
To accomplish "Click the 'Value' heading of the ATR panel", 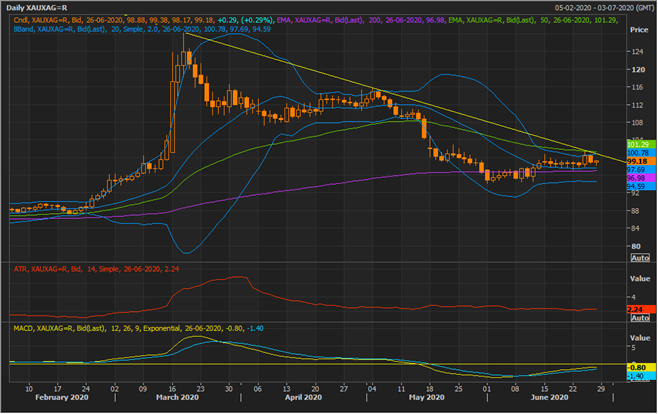I will pyautogui.click(x=640, y=279).
